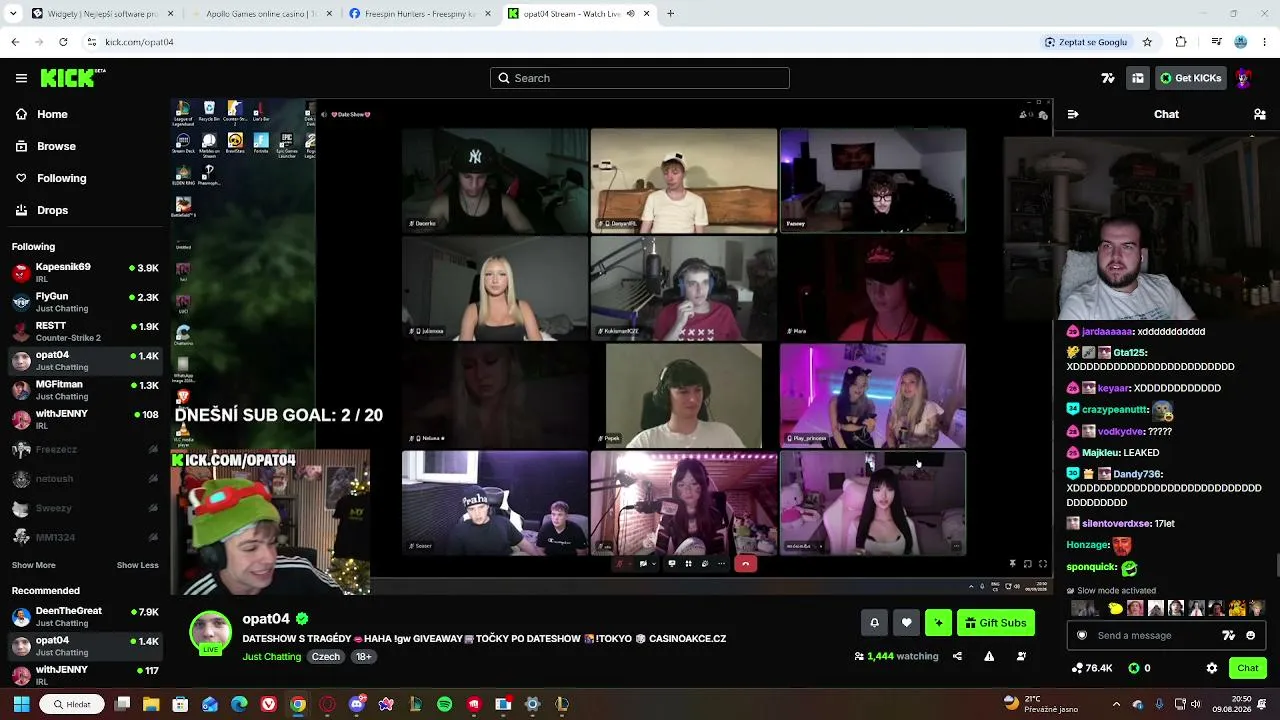This screenshot has height=720, width=1280.
Task: Mute the opat04 Stream tab audio
Action: coord(630,14)
